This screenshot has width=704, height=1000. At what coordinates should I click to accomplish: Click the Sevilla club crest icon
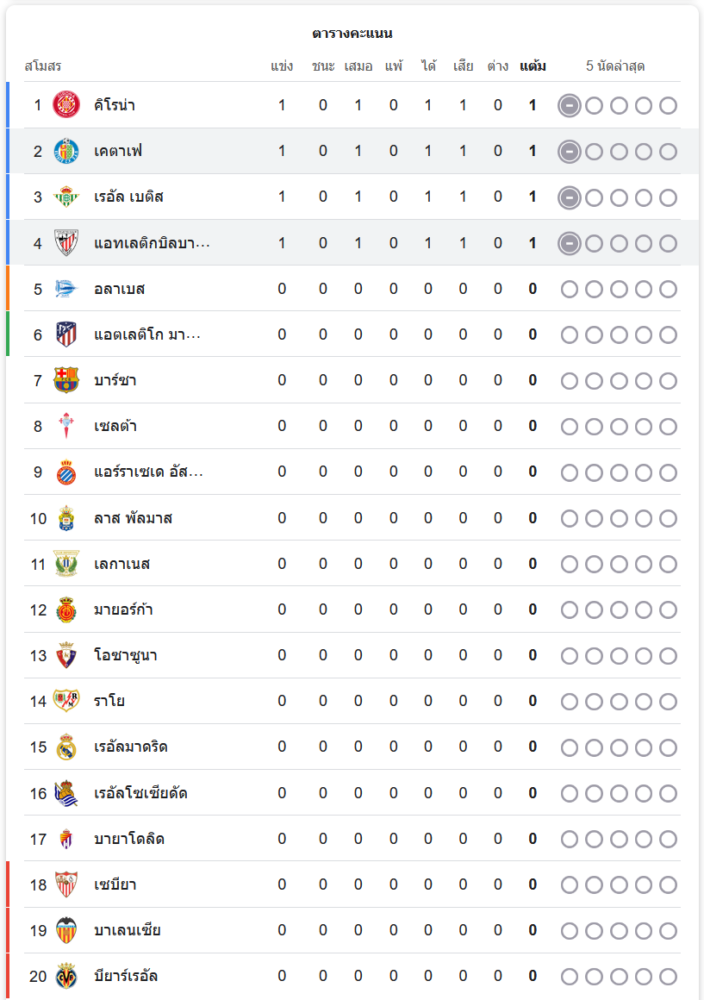[x=66, y=884]
